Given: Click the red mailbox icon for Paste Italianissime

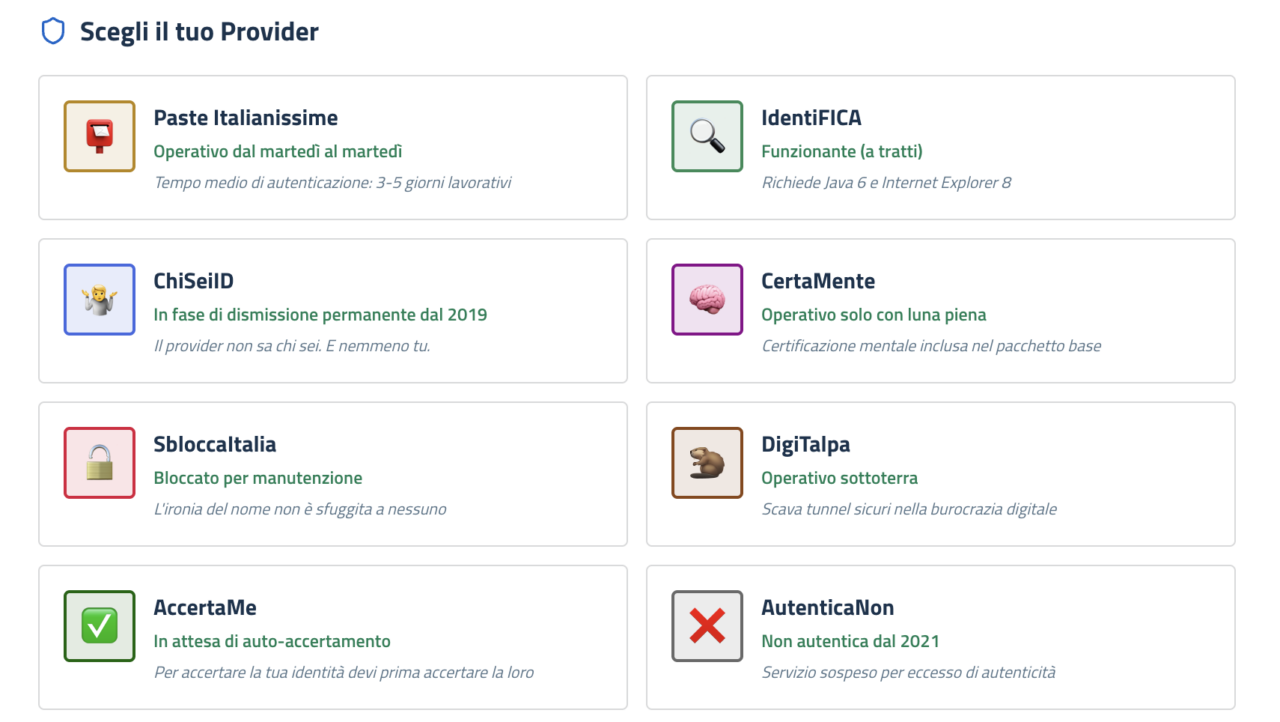Looking at the screenshot, I should pos(99,136).
